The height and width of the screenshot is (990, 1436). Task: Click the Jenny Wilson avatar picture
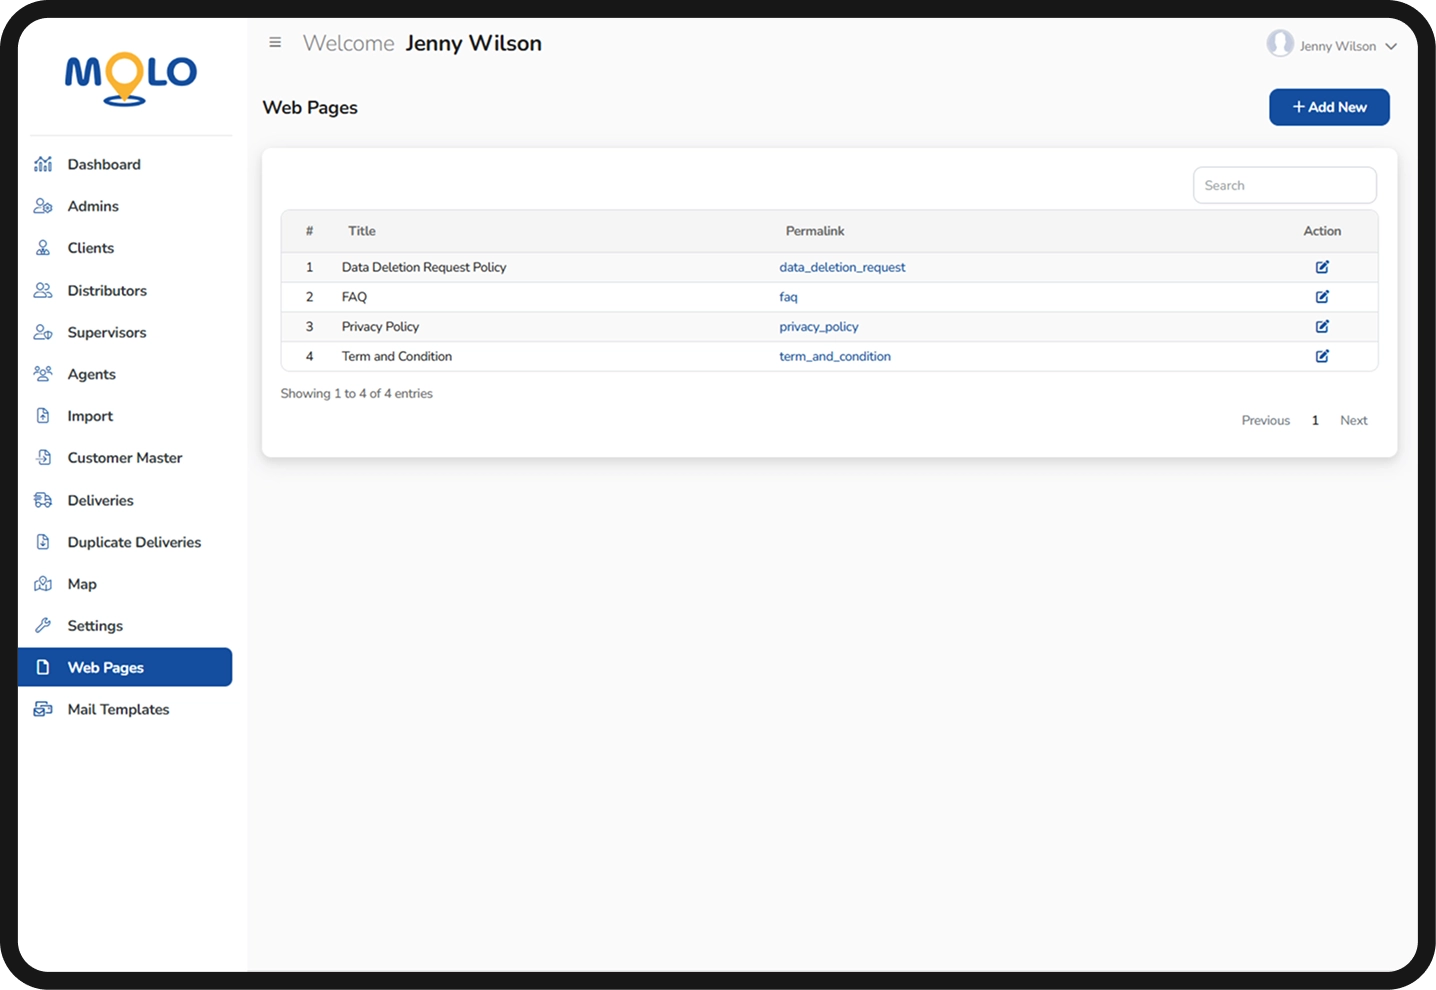[1280, 44]
